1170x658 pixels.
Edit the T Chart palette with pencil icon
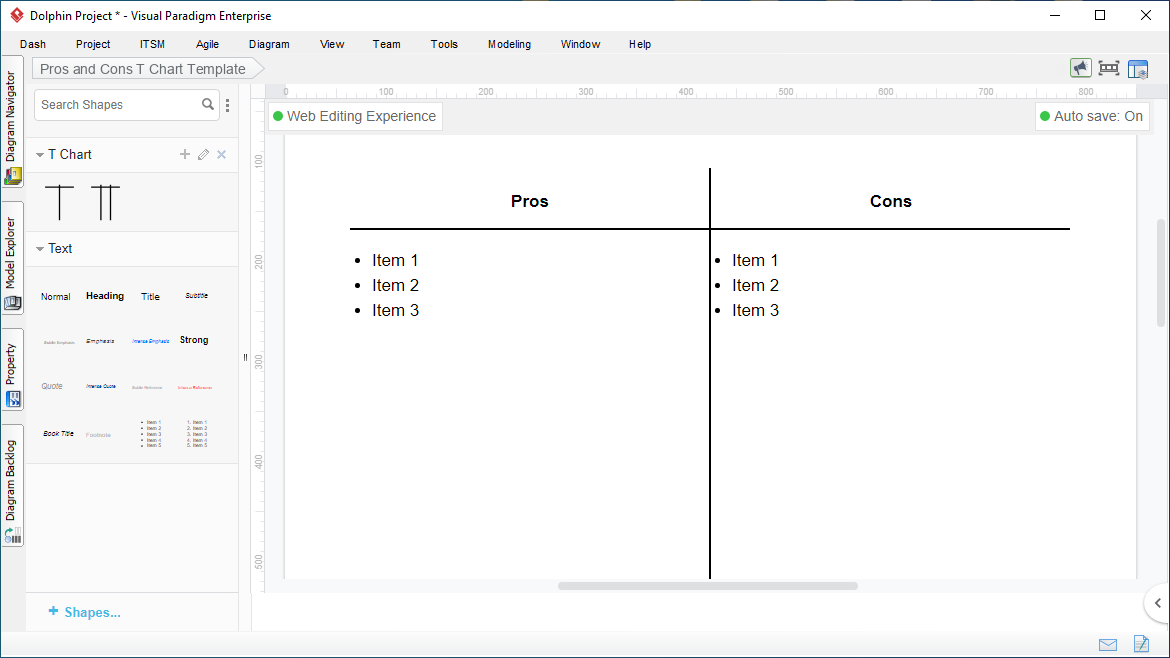point(203,154)
